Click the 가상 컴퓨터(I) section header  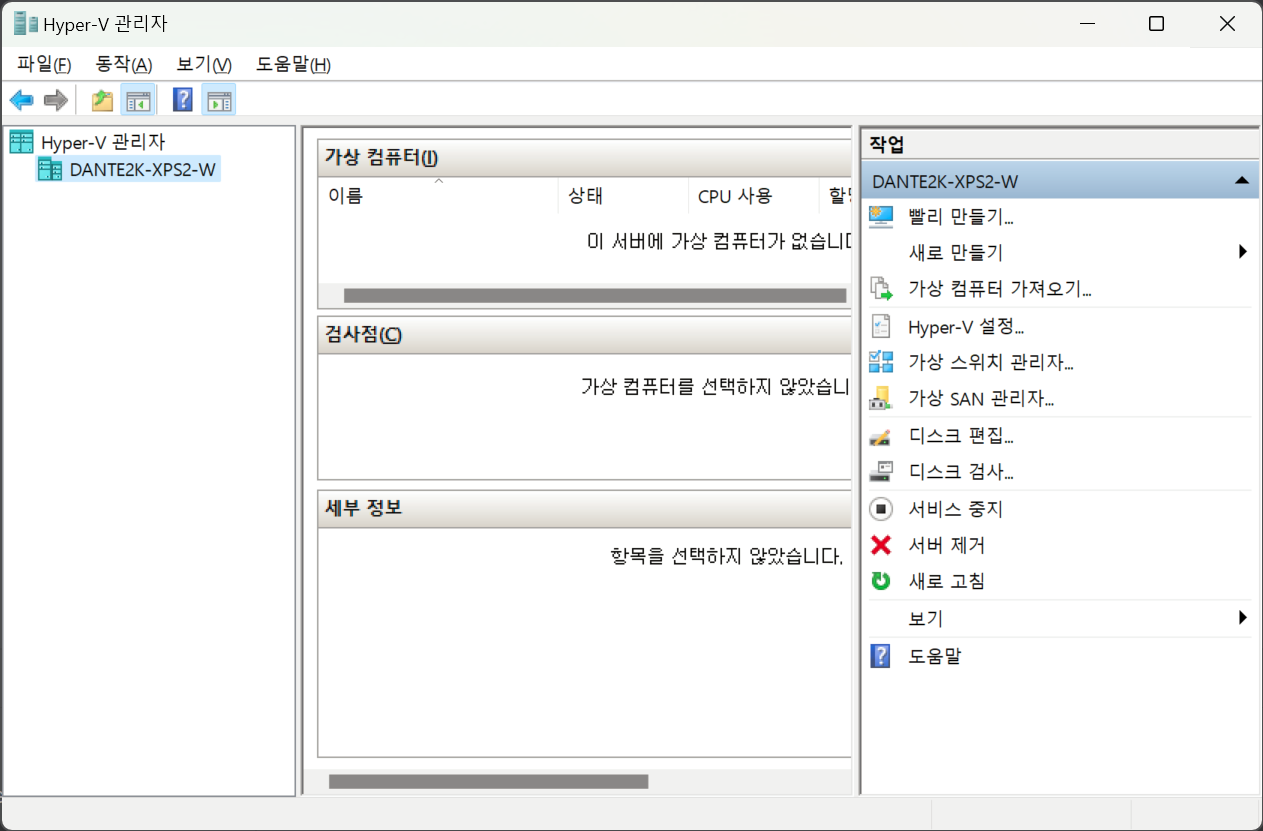click(584, 157)
